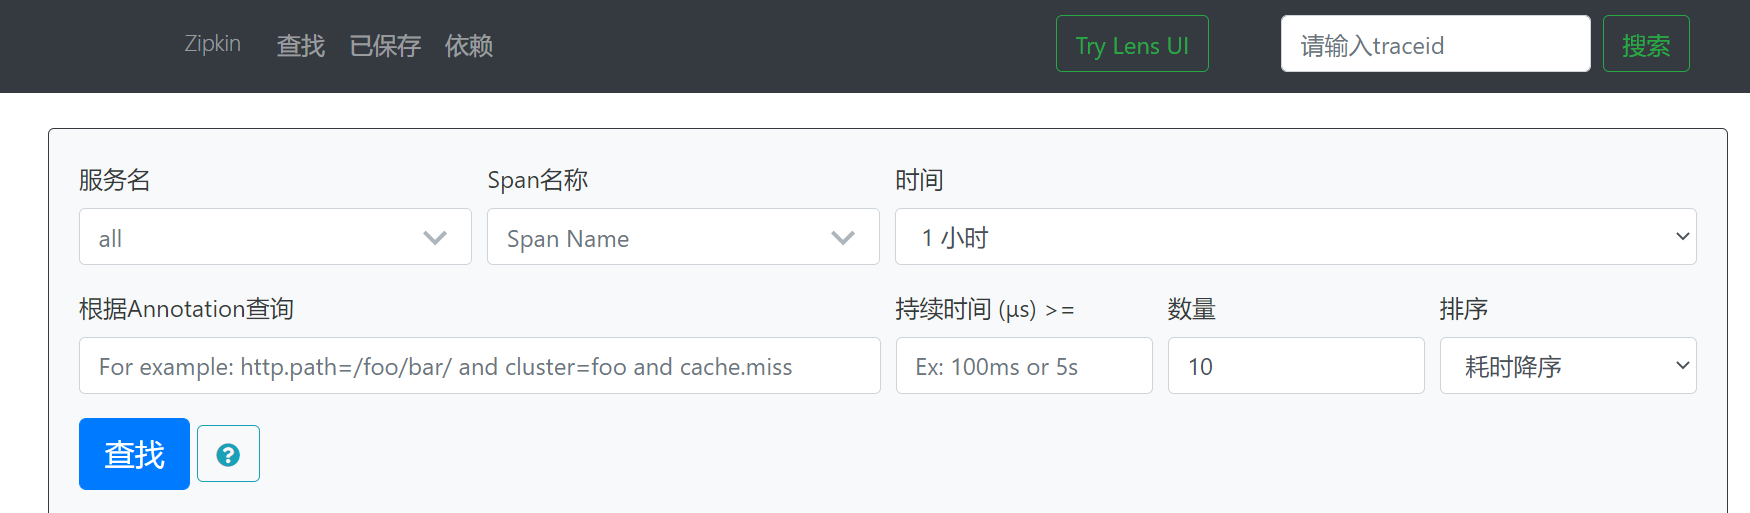Image resolution: width=1750 pixels, height=513 pixels.
Task: Open the Span Name dropdown chevron
Action: pos(843,238)
